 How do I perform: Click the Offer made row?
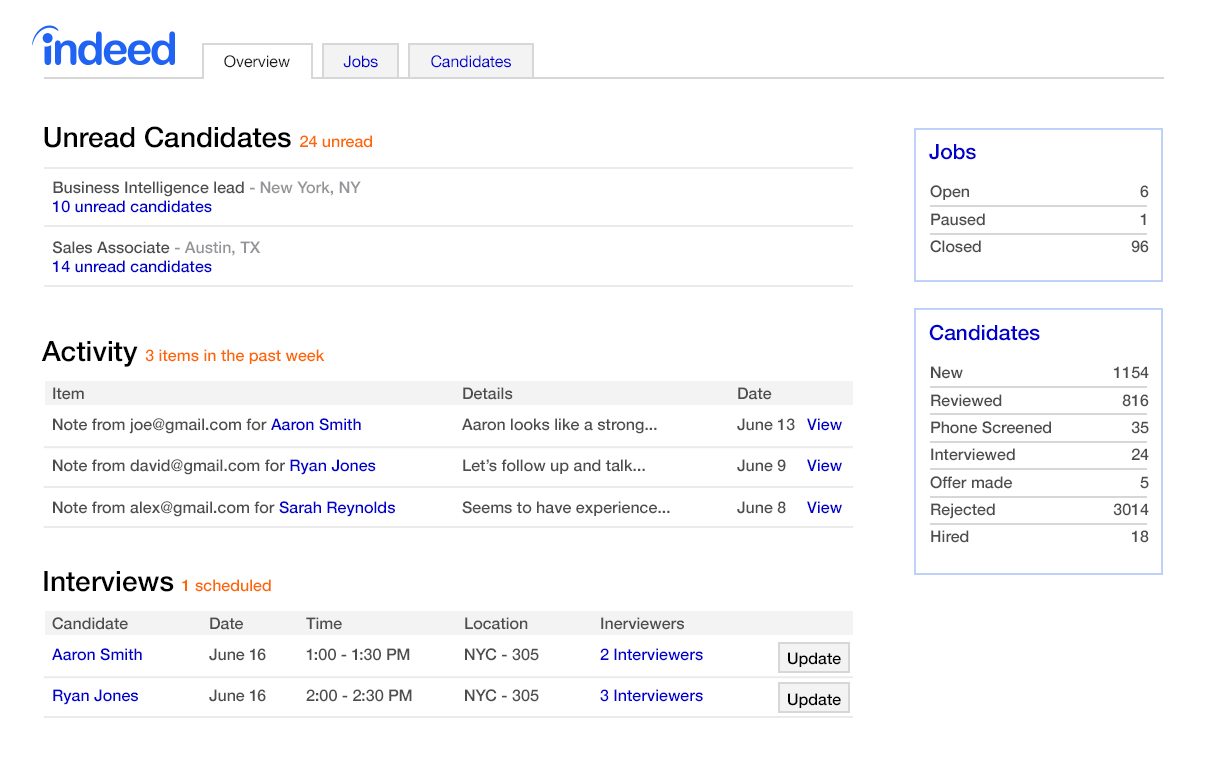coord(1039,483)
